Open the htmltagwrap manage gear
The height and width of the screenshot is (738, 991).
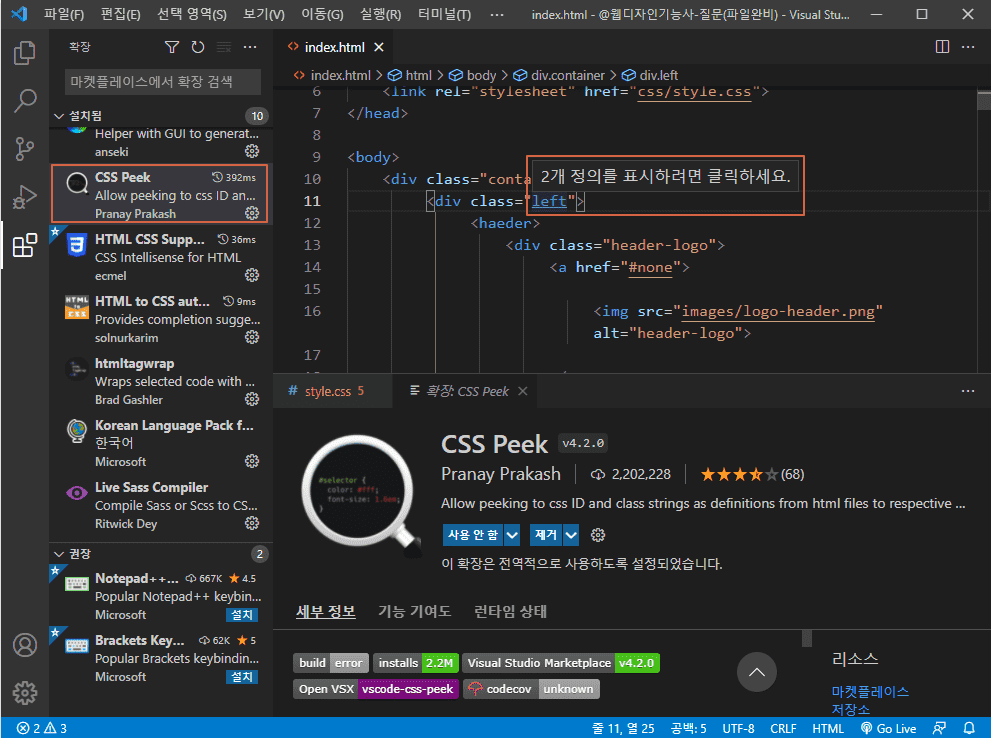(252, 399)
